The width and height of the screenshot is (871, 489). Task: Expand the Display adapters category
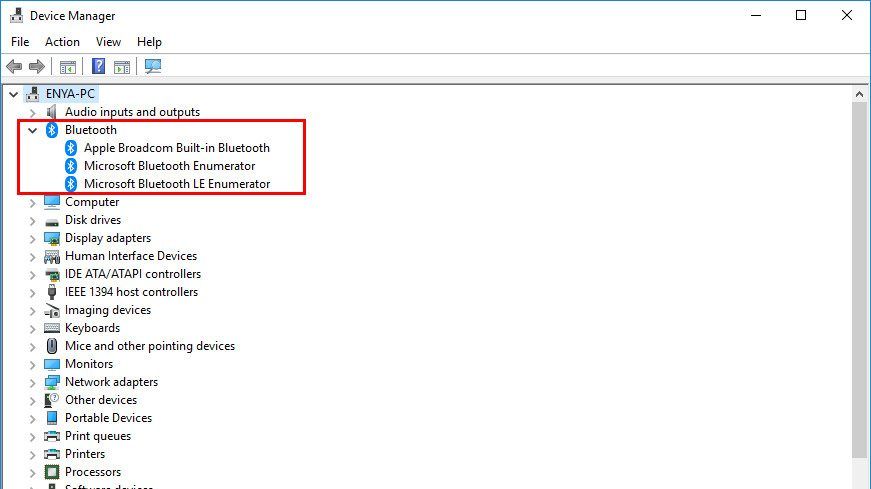click(x=33, y=238)
